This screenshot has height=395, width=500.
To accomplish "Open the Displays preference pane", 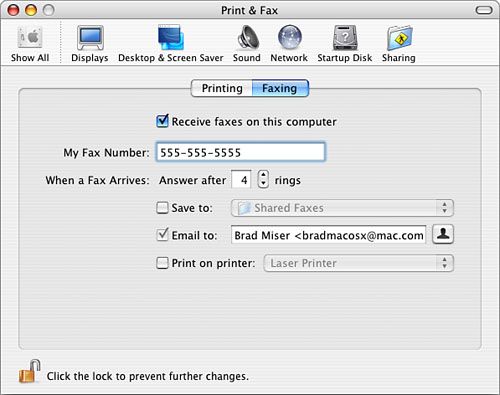I will point(90,37).
